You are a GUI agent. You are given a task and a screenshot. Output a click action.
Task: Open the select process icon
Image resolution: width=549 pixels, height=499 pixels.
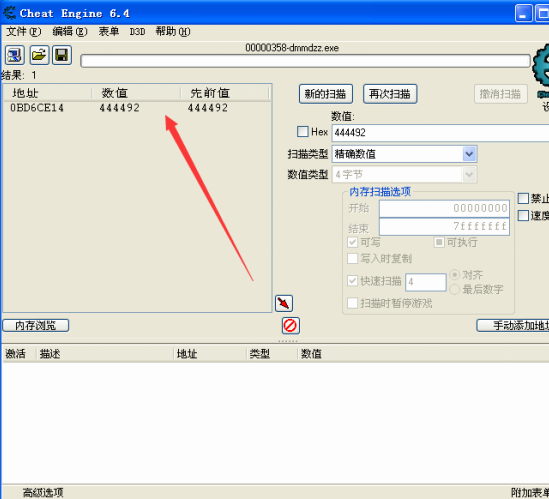point(14,55)
